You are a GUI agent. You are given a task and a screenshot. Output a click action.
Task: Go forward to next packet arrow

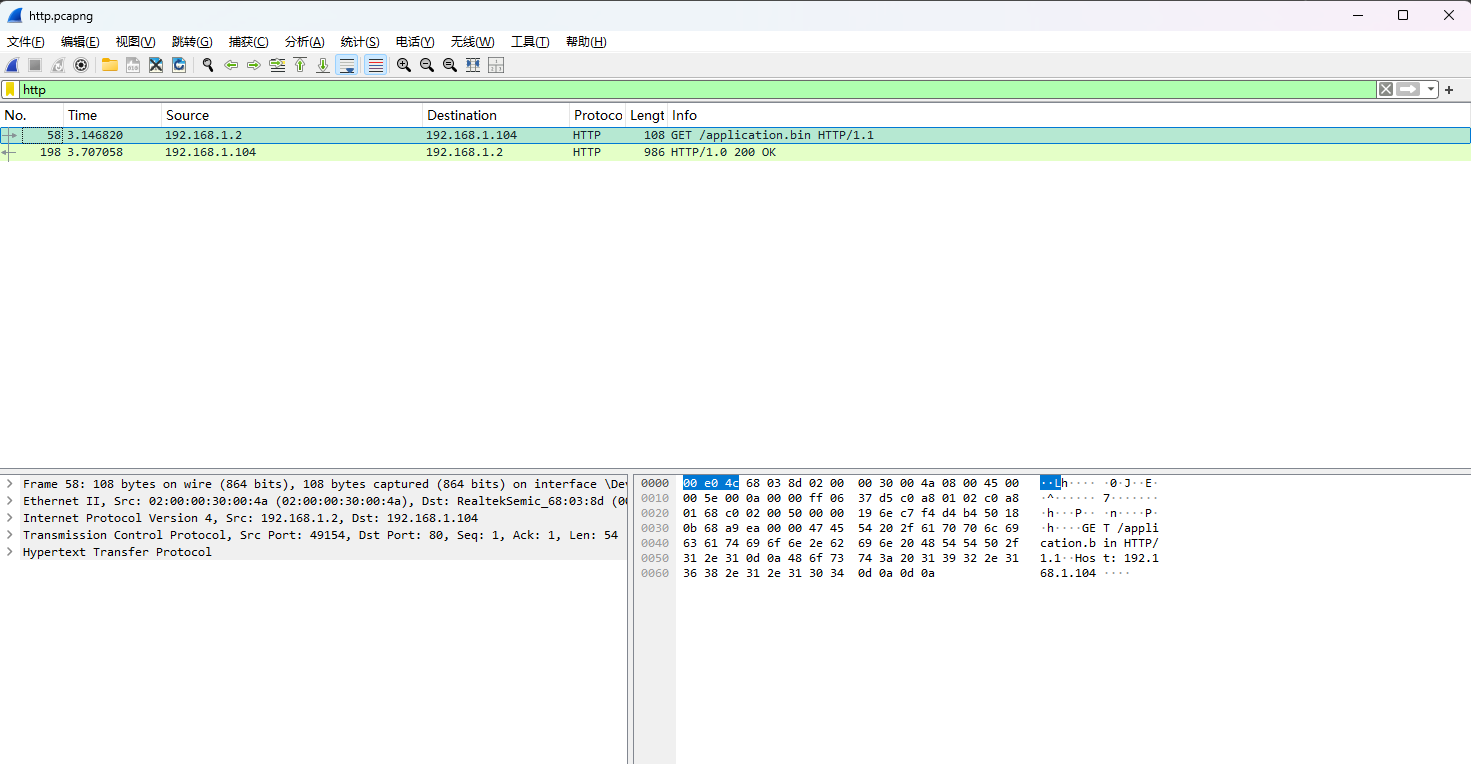click(253, 65)
